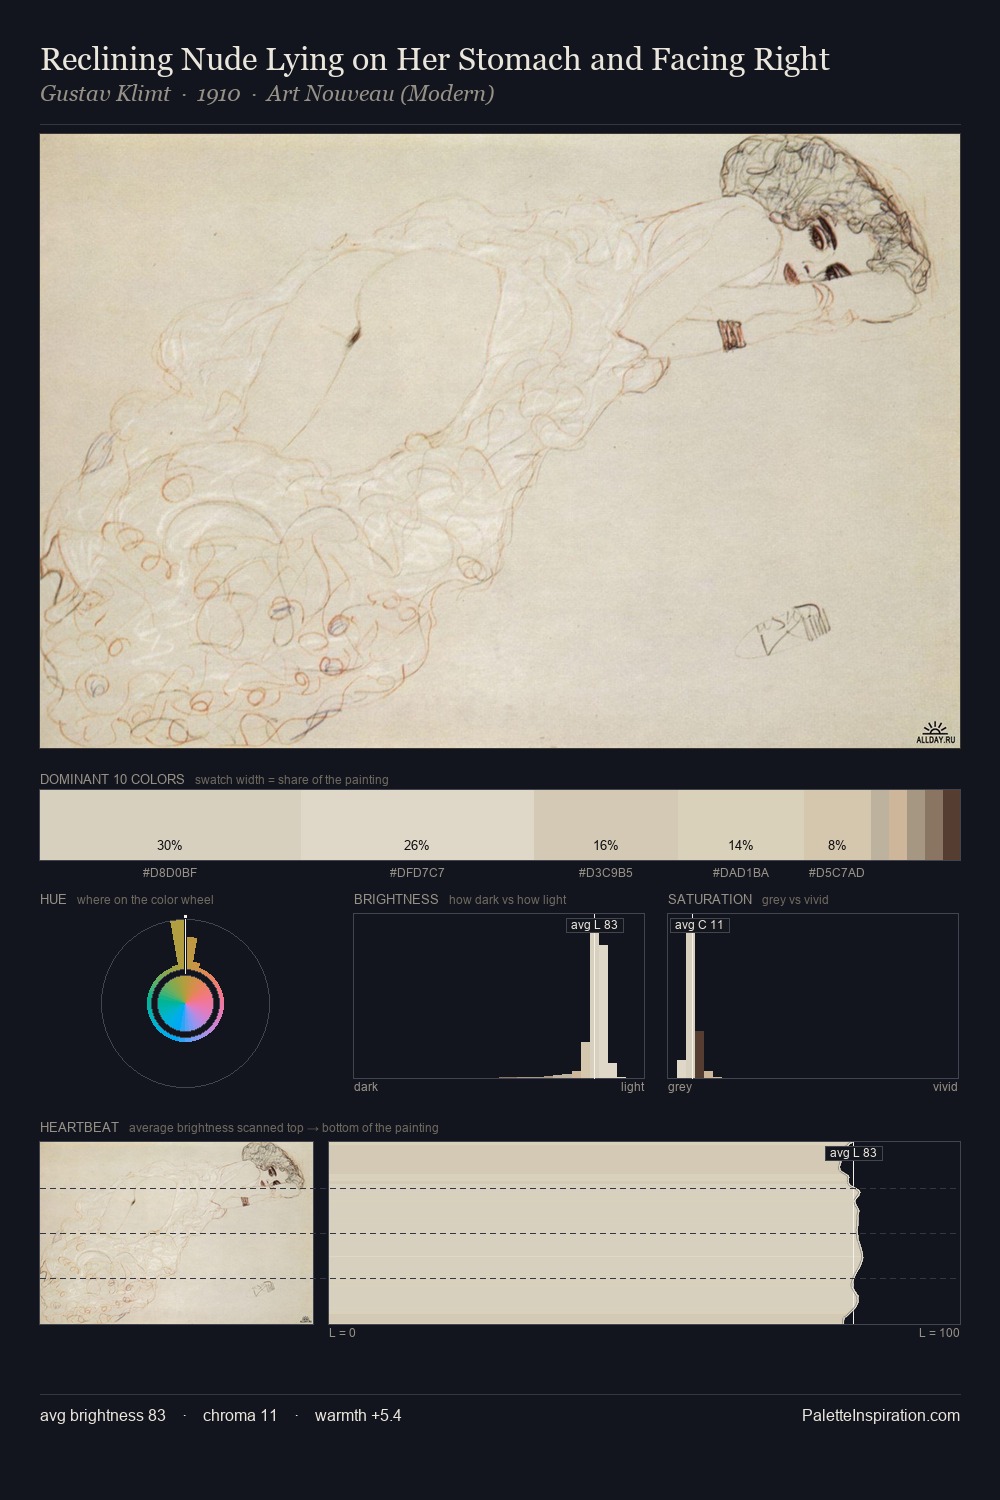Image resolution: width=1000 pixels, height=1500 pixels.
Task: Click the HEARTBEAT section label
Action: click(x=79, y=1127)
